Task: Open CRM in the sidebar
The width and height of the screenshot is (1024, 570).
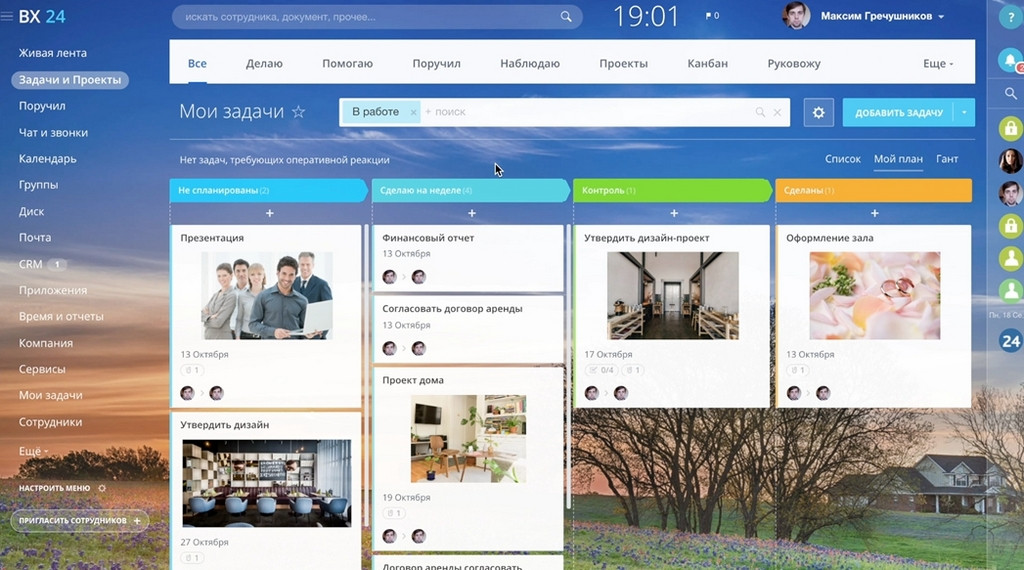Action: (x=30, y=264)
